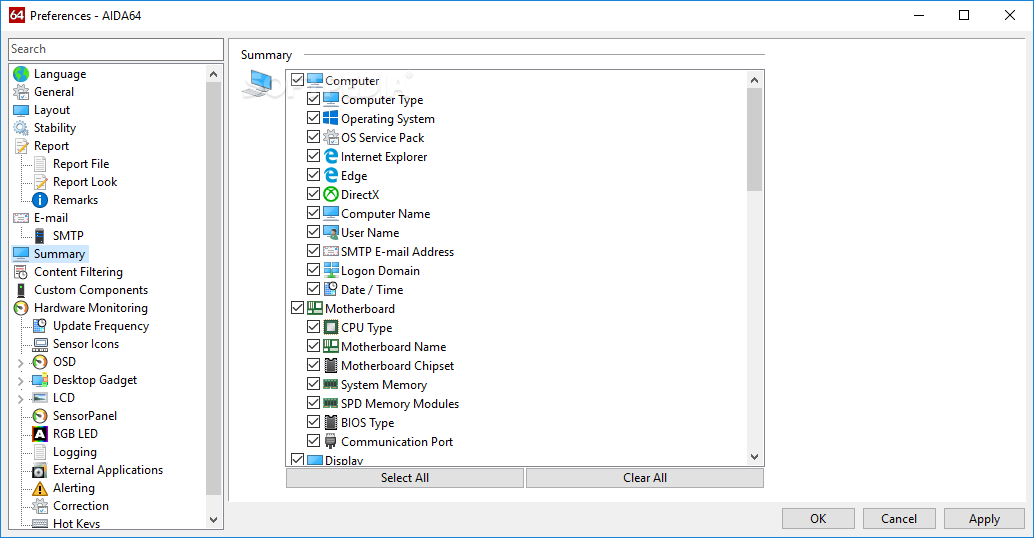
Task: Click the RGB LED icon
Action: click(x=40, y=434)
